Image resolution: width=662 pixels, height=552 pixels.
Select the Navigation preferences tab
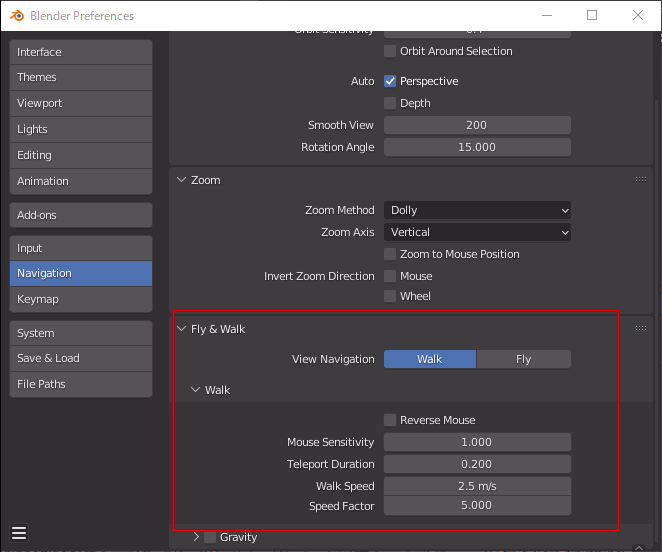click(81, 274)
